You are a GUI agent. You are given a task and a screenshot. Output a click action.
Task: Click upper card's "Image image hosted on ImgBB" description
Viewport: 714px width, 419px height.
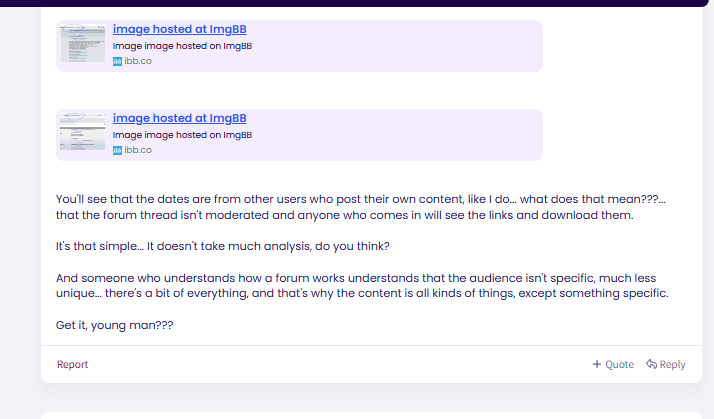coord(182,46)
